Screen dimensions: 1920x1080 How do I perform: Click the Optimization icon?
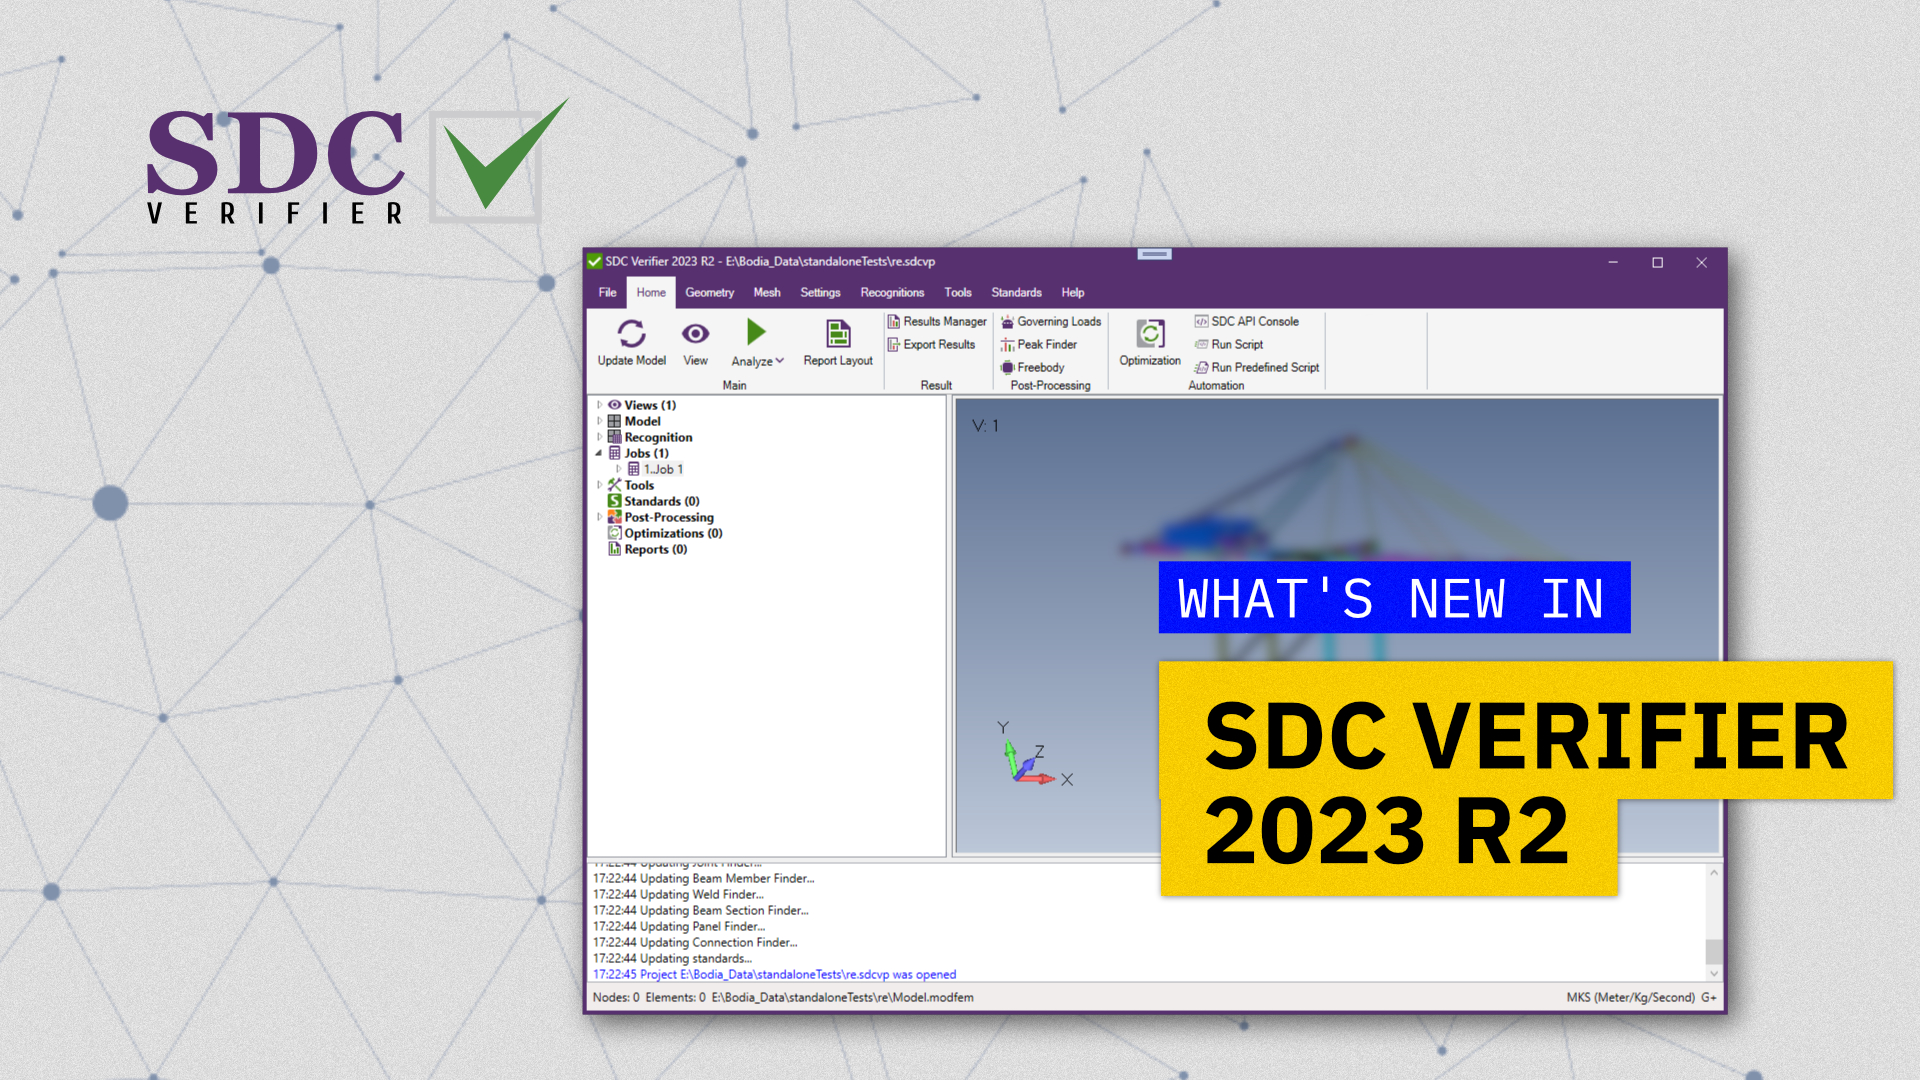tap(1150, 333)
